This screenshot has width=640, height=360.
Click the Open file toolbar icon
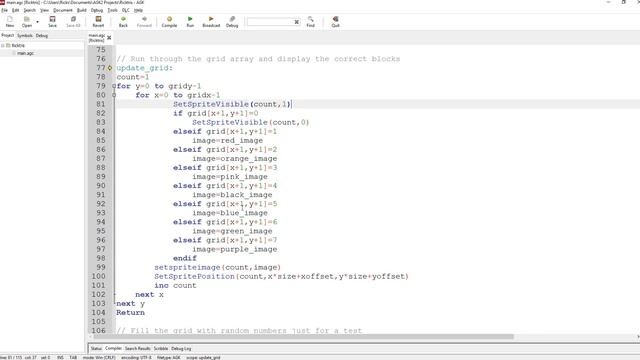27,21
